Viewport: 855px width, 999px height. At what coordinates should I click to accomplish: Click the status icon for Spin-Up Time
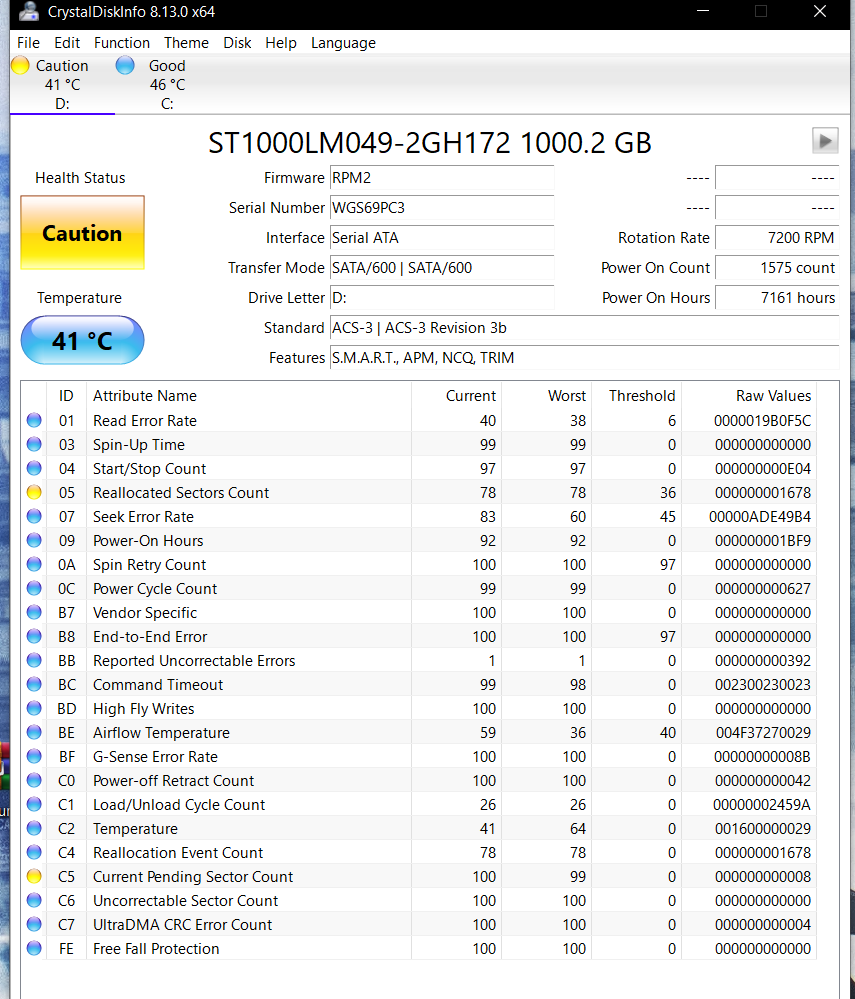click(34, 445)
